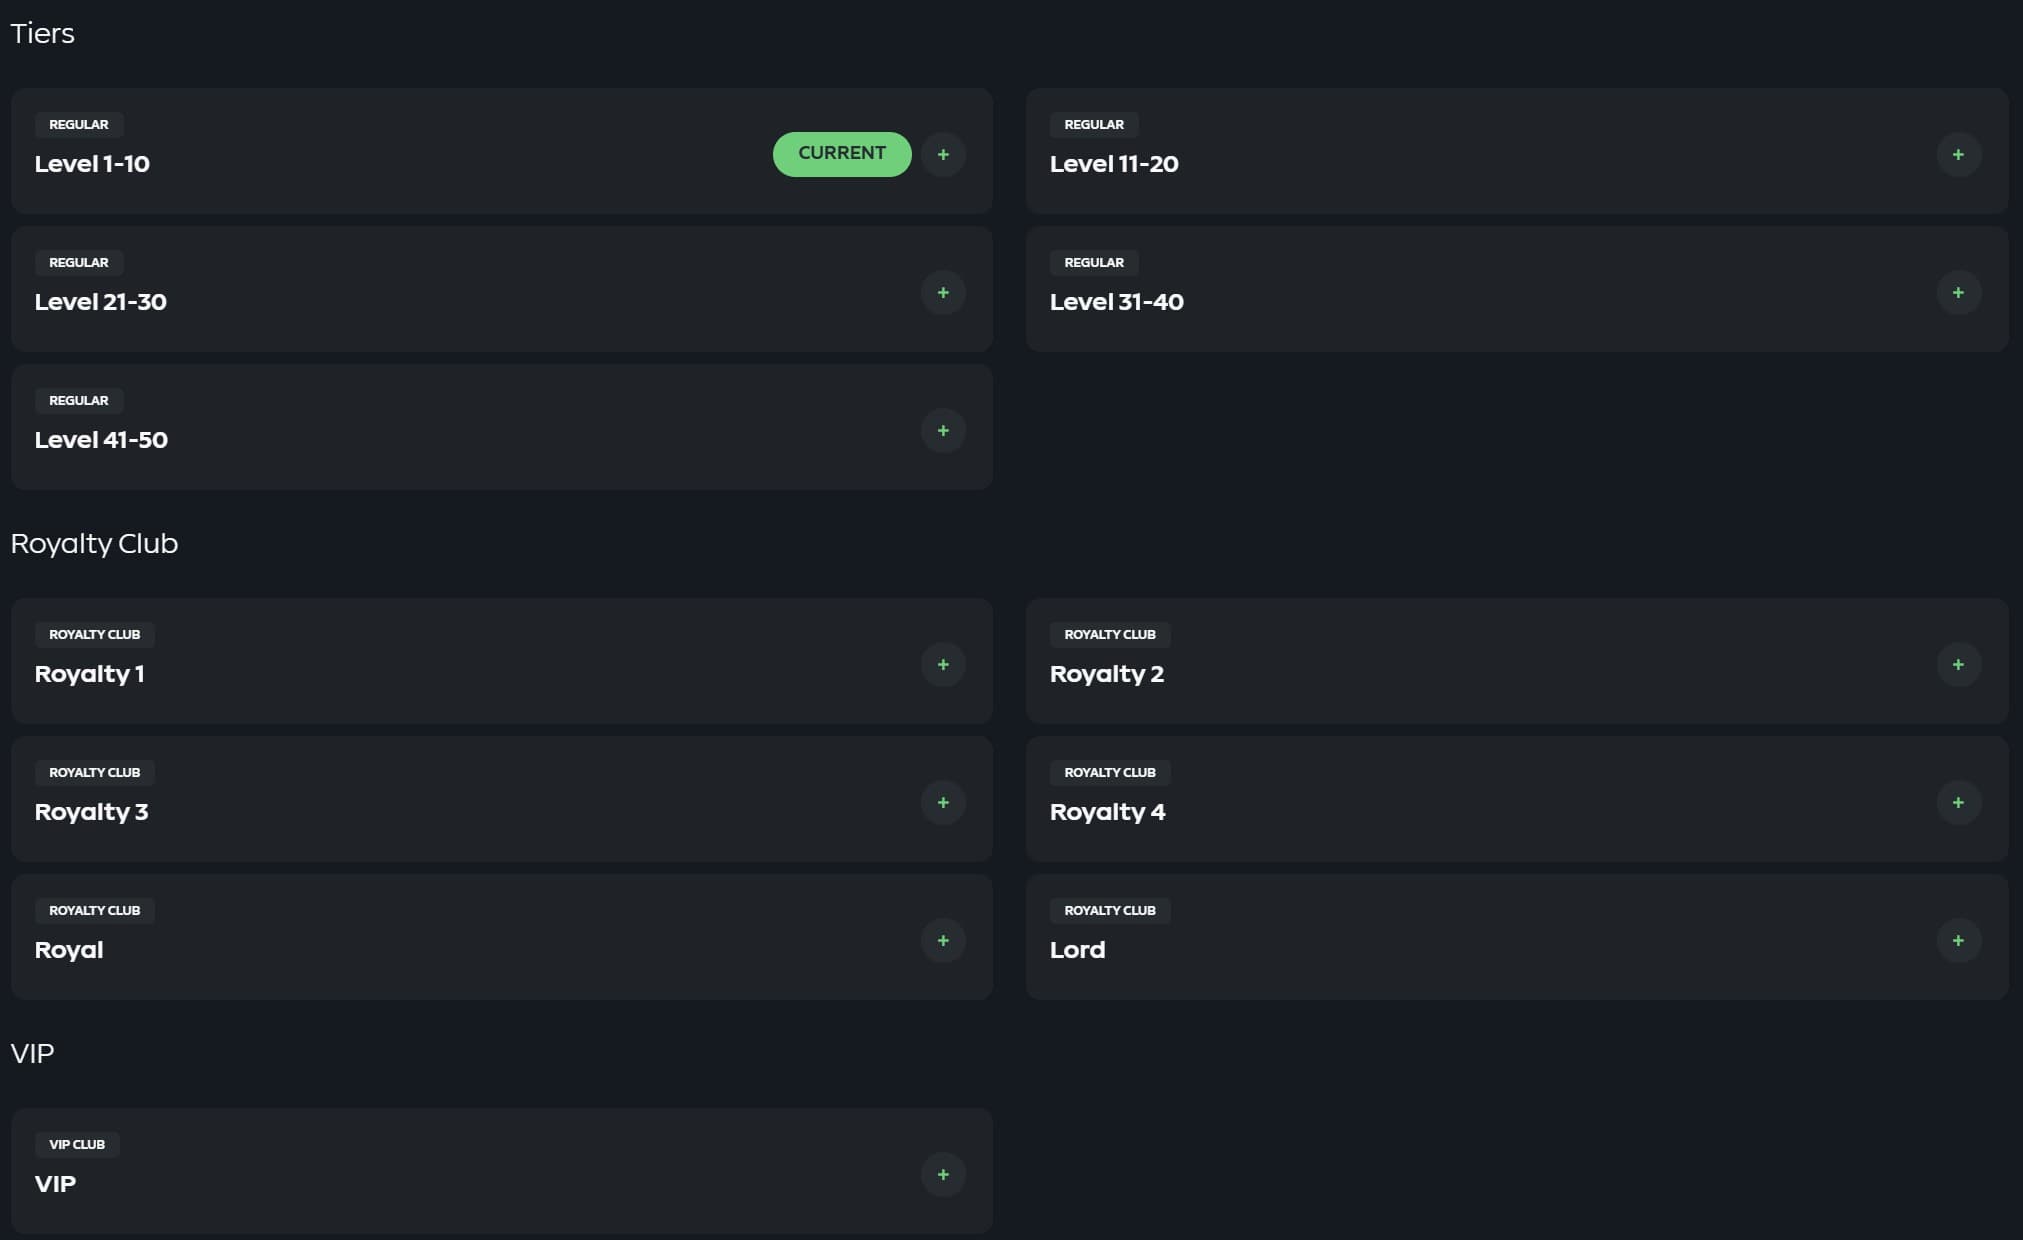Click the plus icon on Royalty 1

coord(943,664)
